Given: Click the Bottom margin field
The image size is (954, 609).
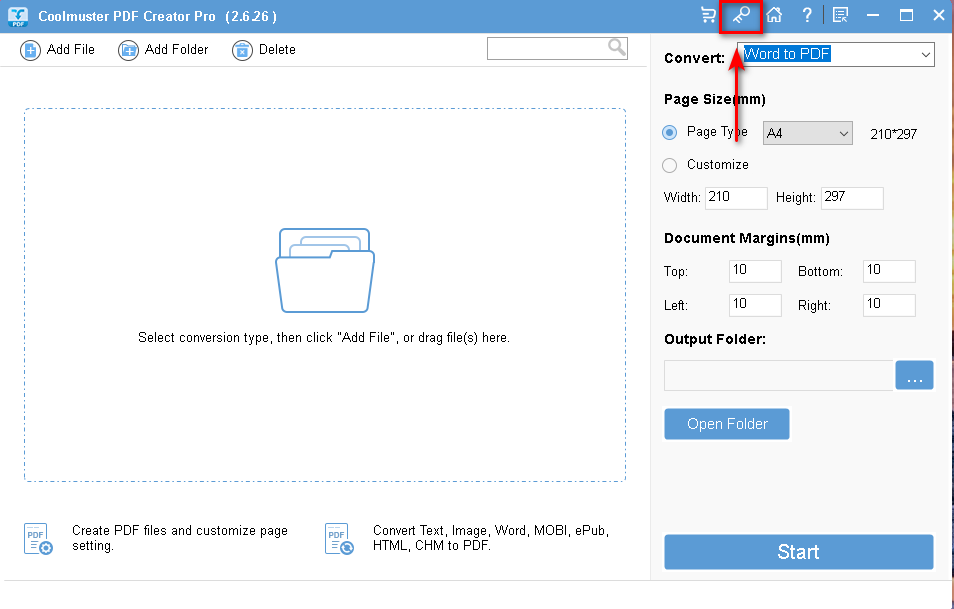Looking at the screenshot, I should (889, 271).
